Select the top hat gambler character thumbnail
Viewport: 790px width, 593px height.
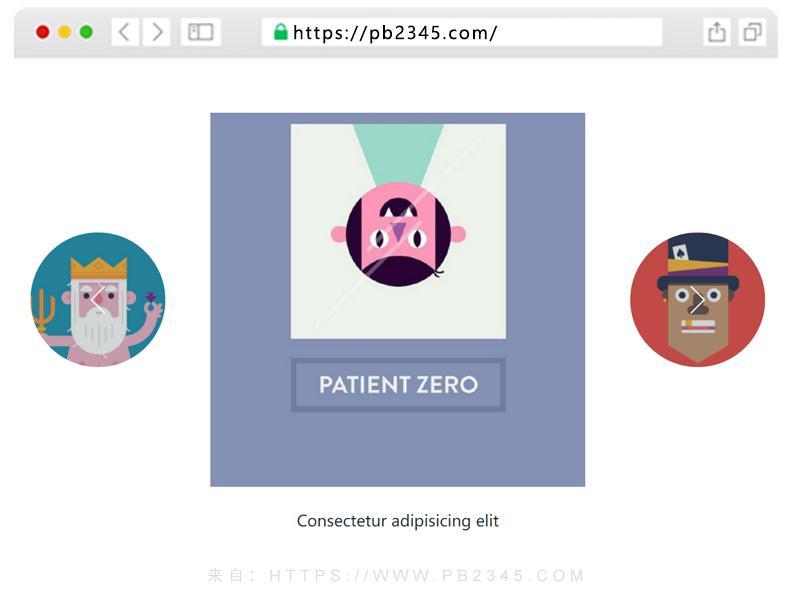(x=697, y=299)
